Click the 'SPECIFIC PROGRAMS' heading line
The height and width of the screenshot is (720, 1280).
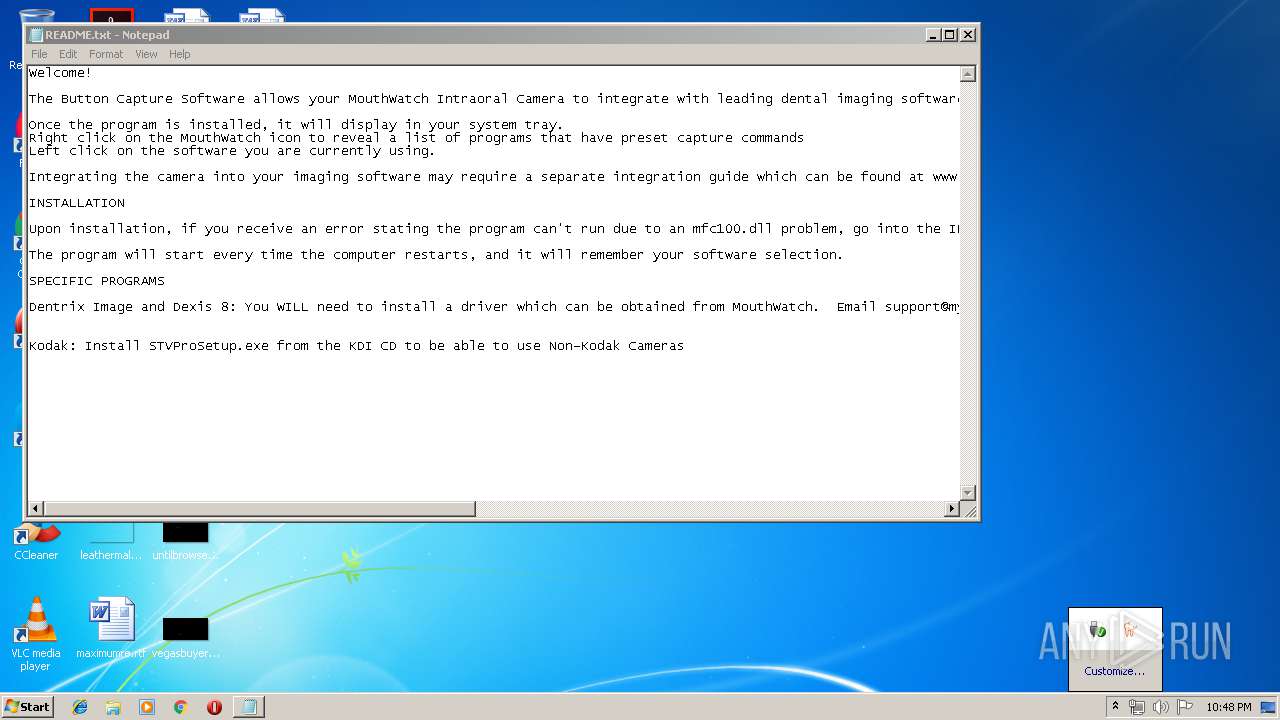tap(97, 281)
